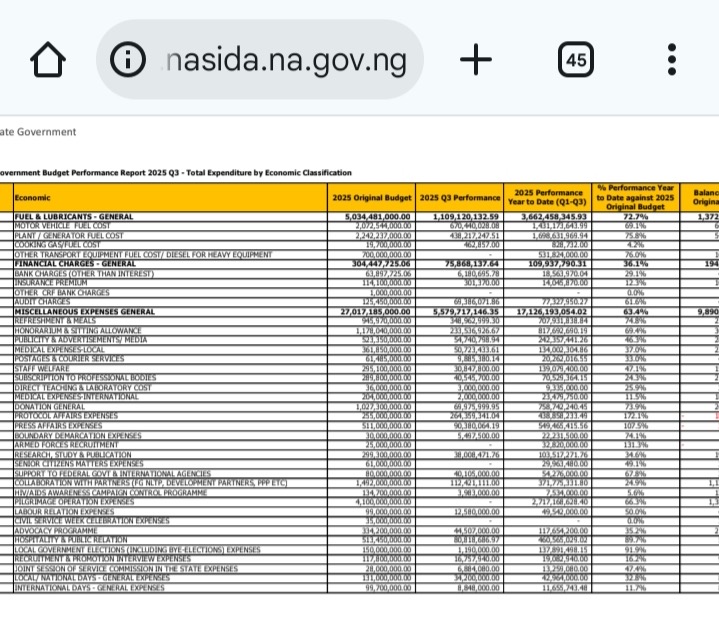
Task: Tap INTERNATIONAL DAYS - GENERAL EXPENSES row
Action: click(x=90, y=587)
